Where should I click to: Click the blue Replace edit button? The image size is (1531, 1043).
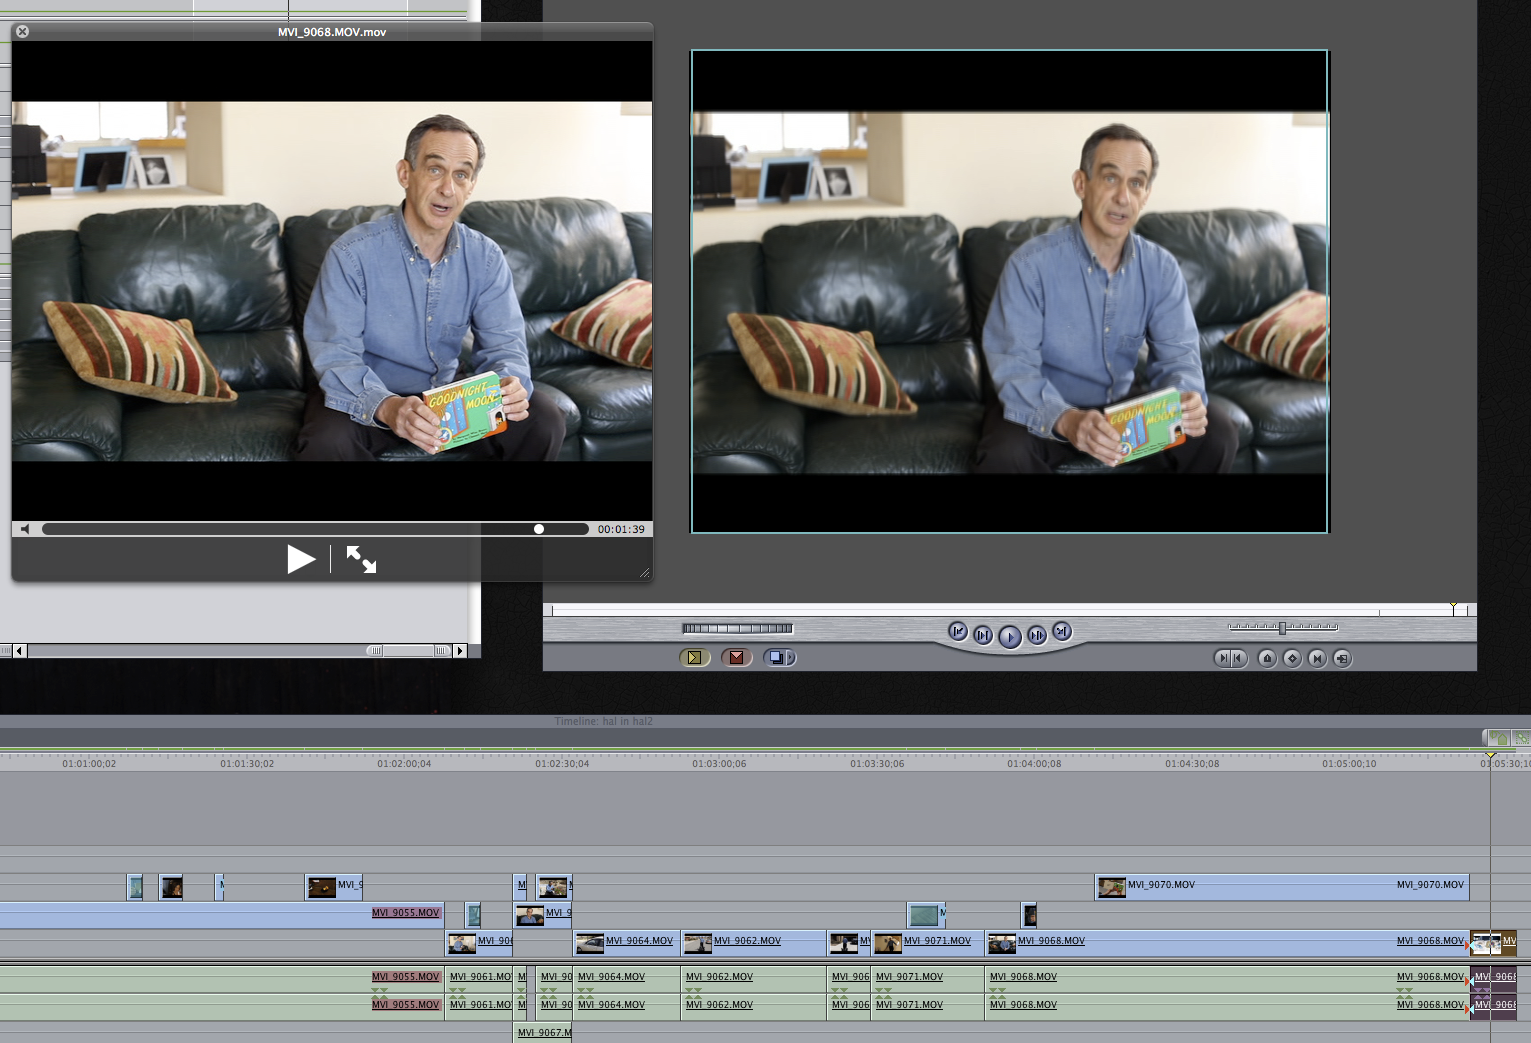(776, 658)
